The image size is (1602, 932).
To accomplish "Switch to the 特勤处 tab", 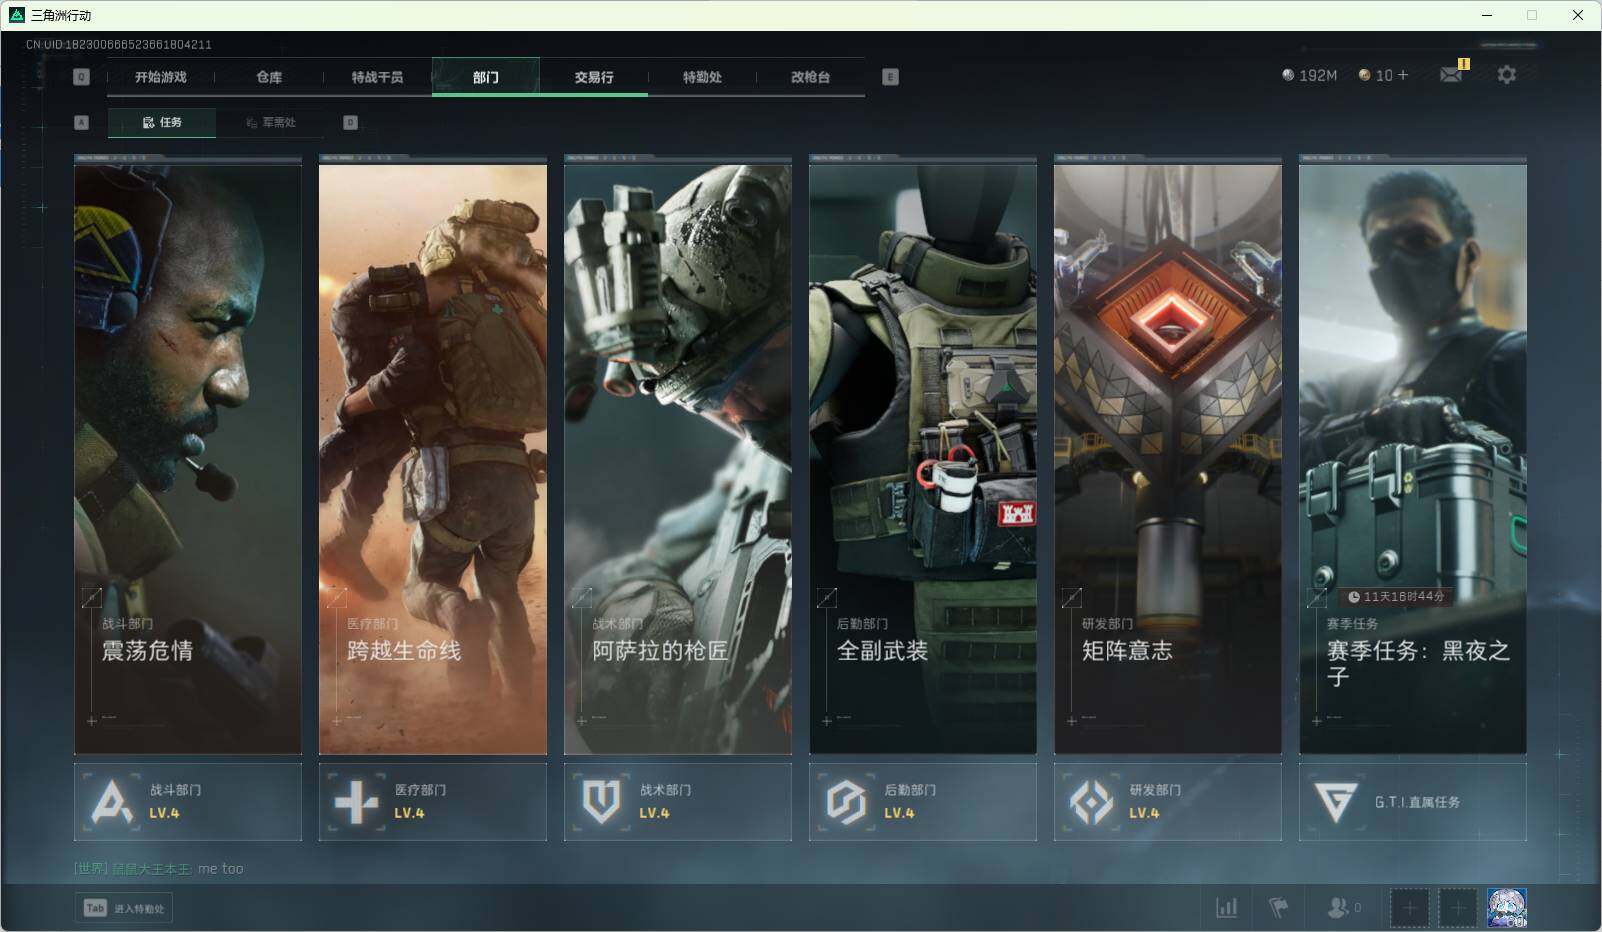I will 702,77.
